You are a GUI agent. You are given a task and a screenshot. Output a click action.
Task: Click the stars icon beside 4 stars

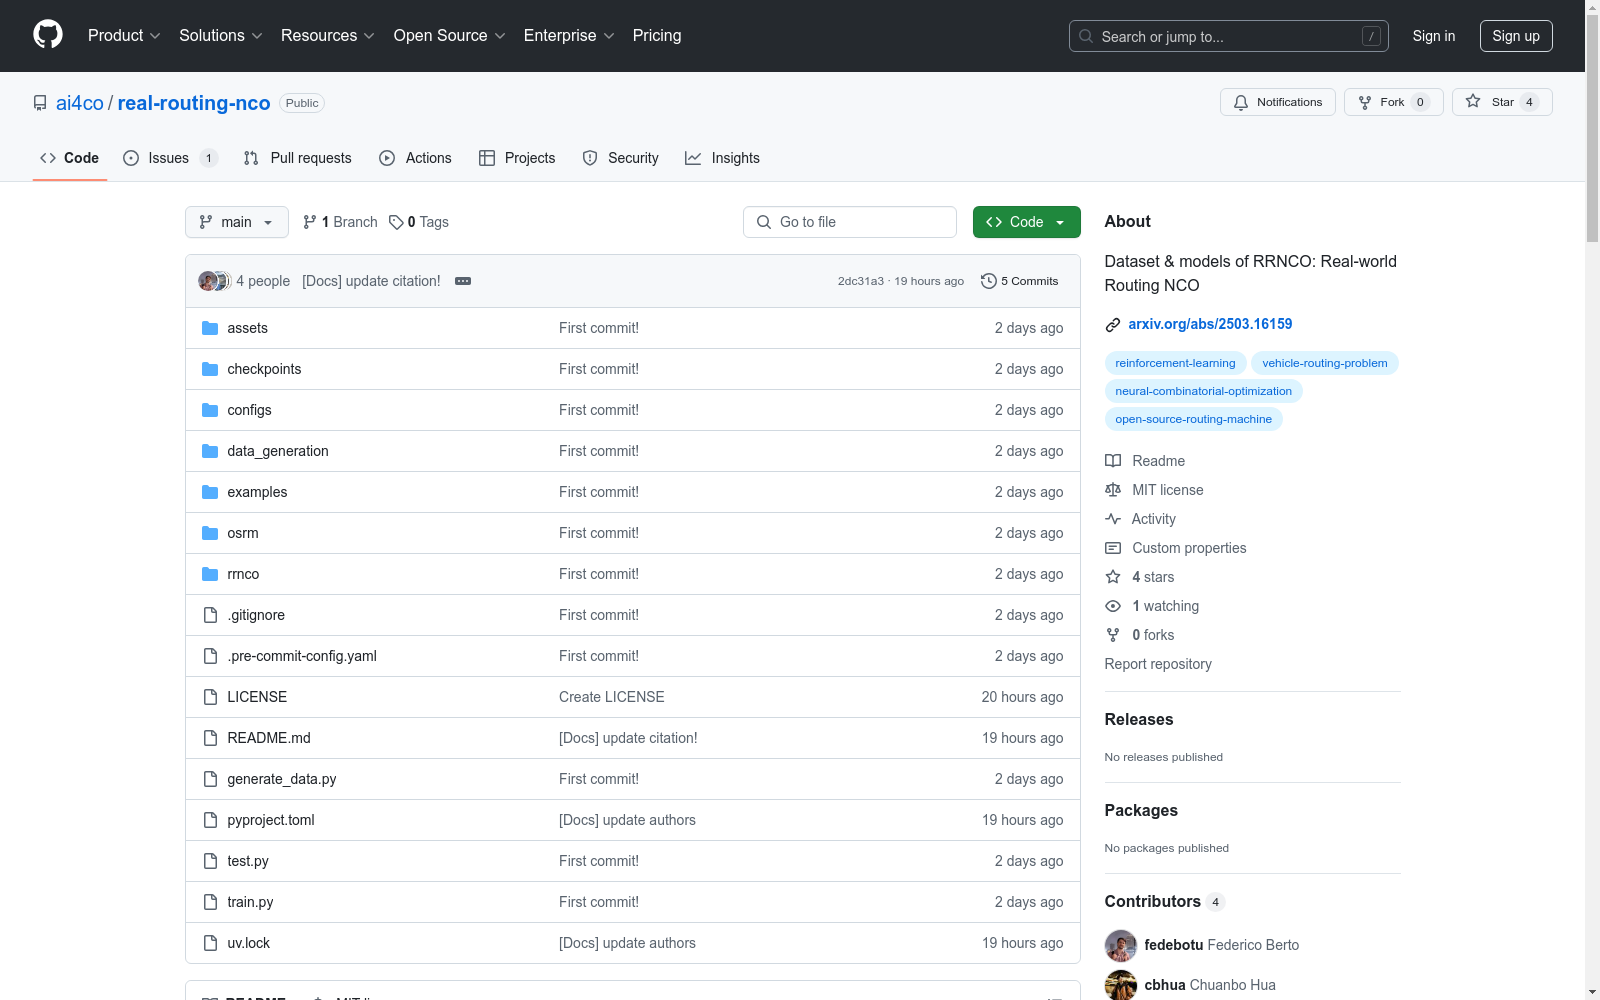(1113, 577)
